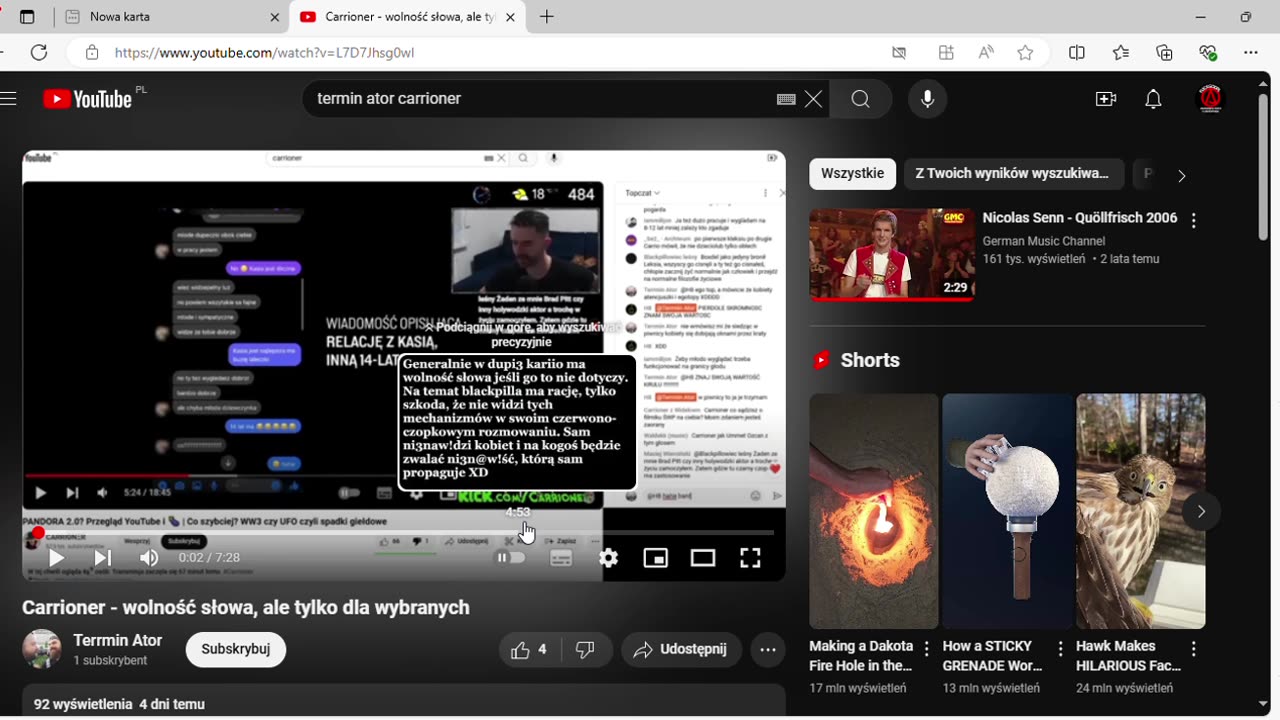Refresh the page in browser

click(39, 53)
